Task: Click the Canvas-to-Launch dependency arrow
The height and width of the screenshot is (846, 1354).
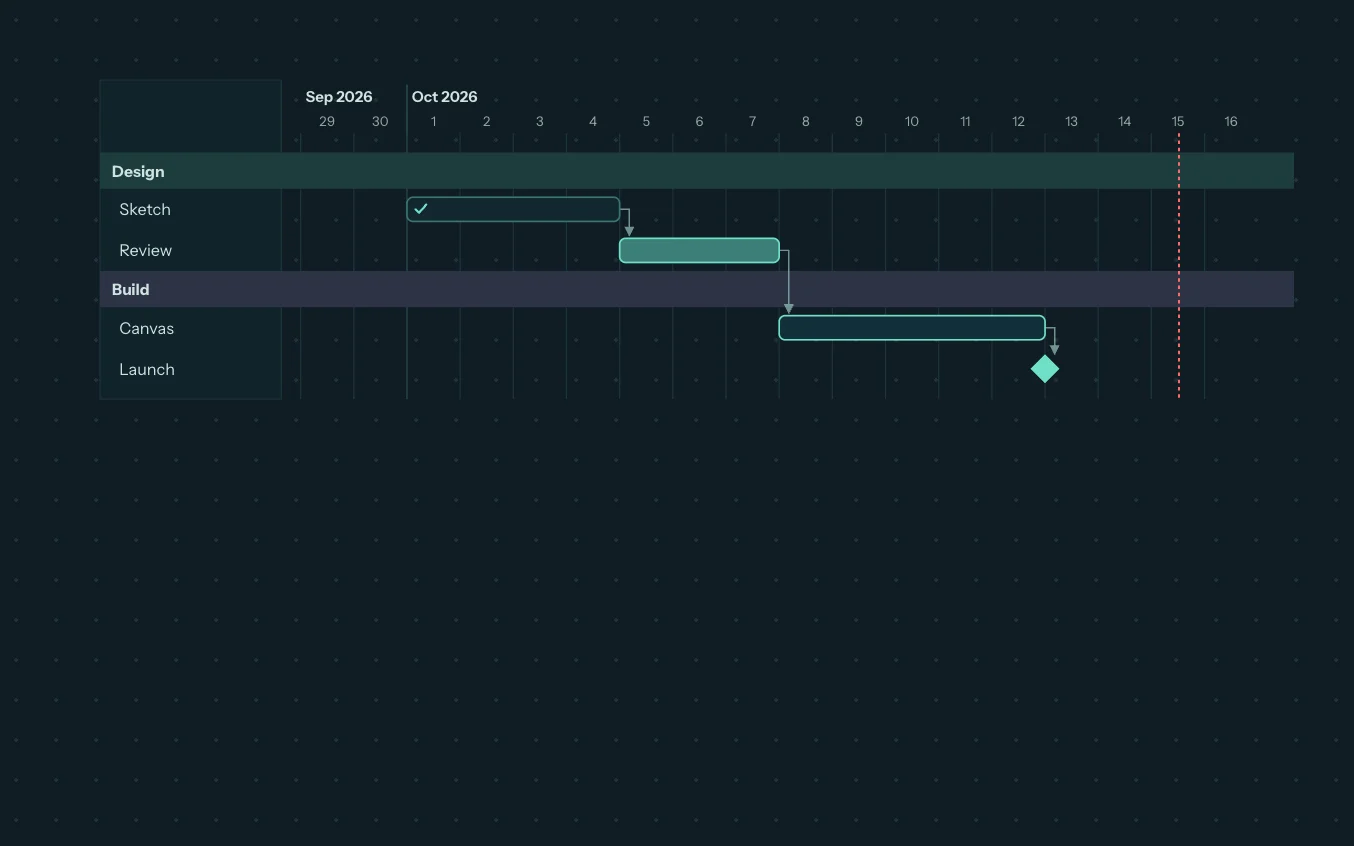Action: [x=1053, y=340]
